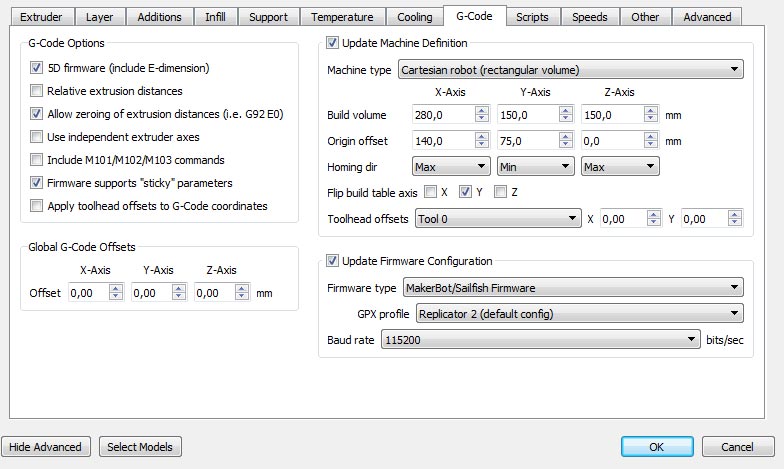Switch to the Temperature tab

pyautogui.click(x=342, y=17)
